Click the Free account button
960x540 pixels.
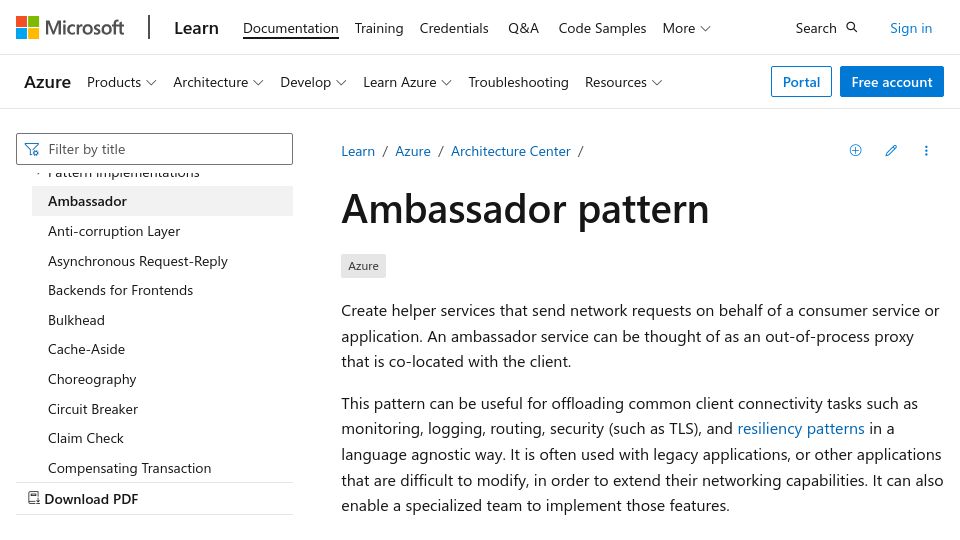891,81
